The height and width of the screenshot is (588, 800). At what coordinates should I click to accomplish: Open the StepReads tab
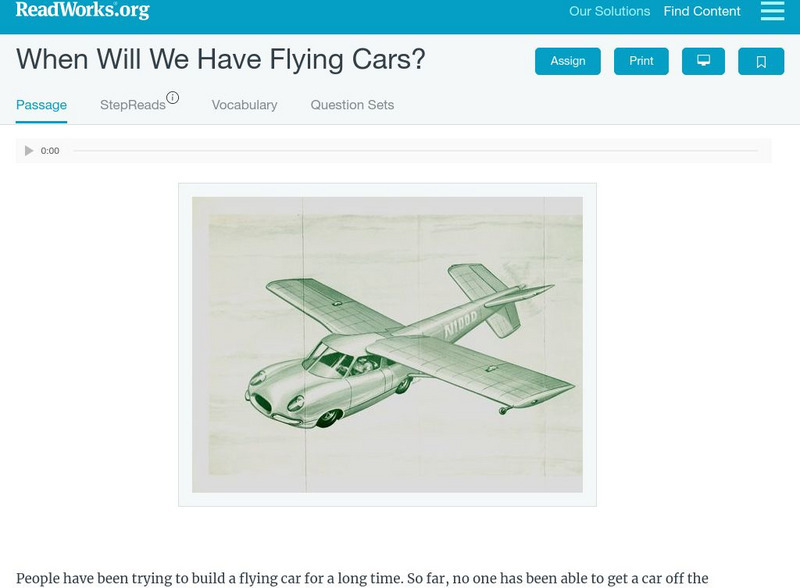[133, 105]
